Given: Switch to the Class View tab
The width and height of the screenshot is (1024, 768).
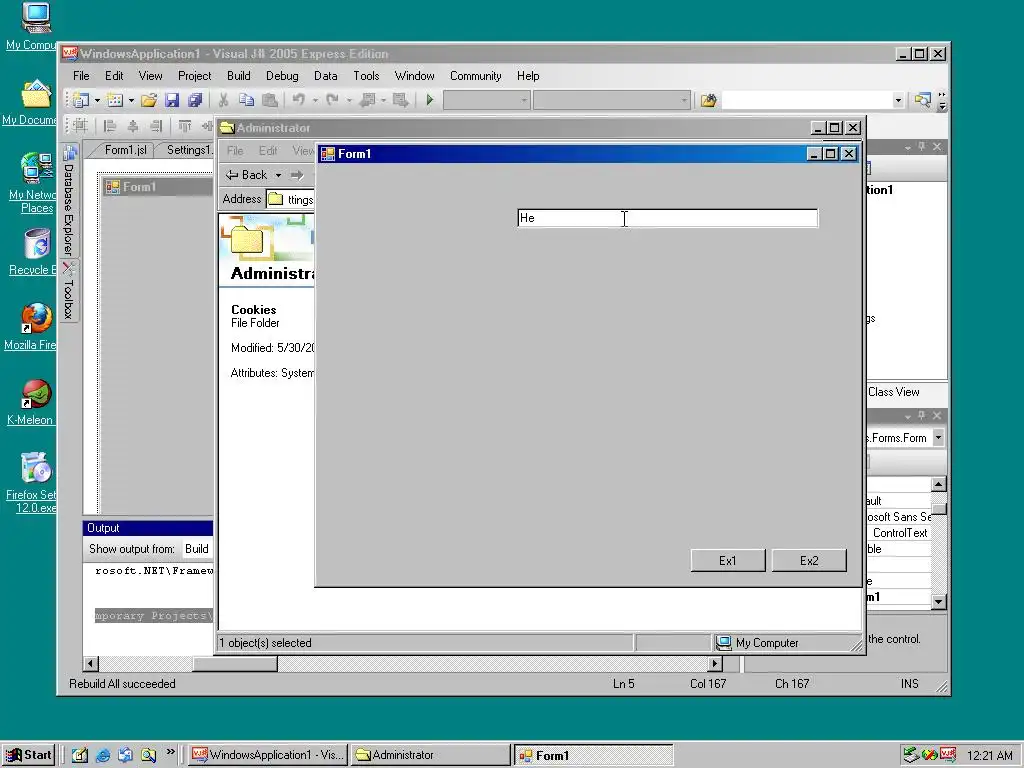Looking at the screenshot, I should 893,392.
